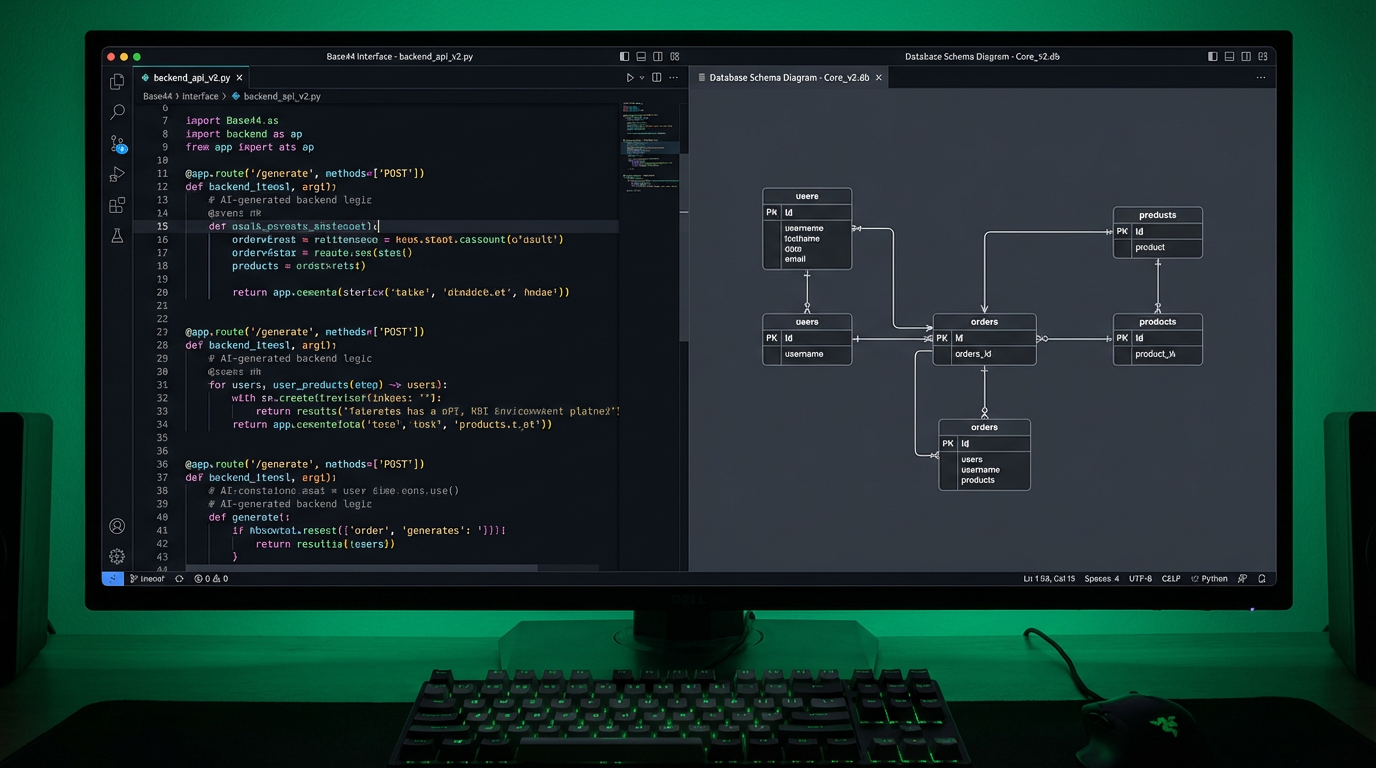The image size is (1376, 768).
Task: Open the Extensions icon in the activity bar
Action: point(117,205)
